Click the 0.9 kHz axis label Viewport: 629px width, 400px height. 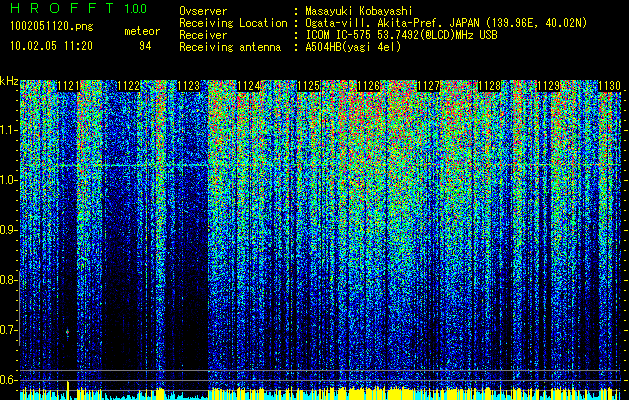point(8,230)
